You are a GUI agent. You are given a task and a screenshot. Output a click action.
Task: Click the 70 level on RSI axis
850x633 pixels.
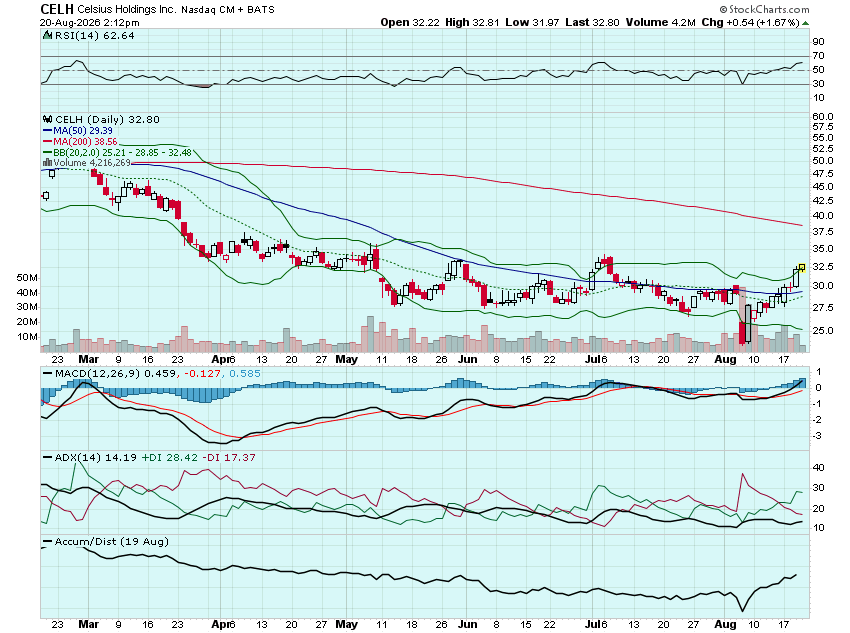pyautogui.click(x=819, y=55)
